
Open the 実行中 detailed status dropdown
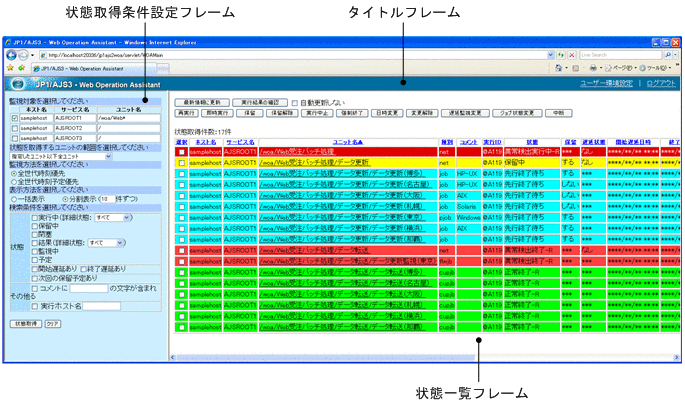click(113, 218)
